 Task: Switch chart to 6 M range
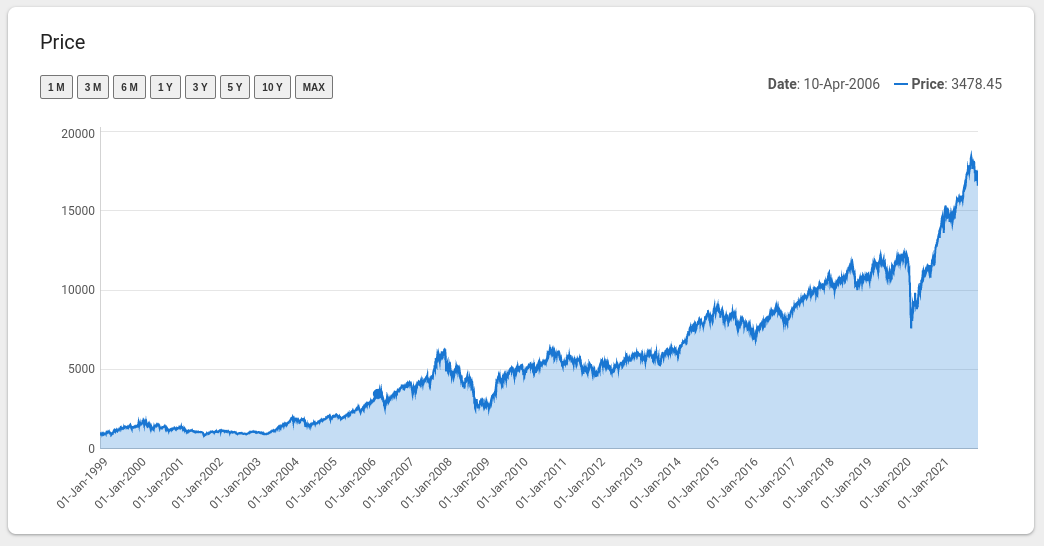click(129, 87)
